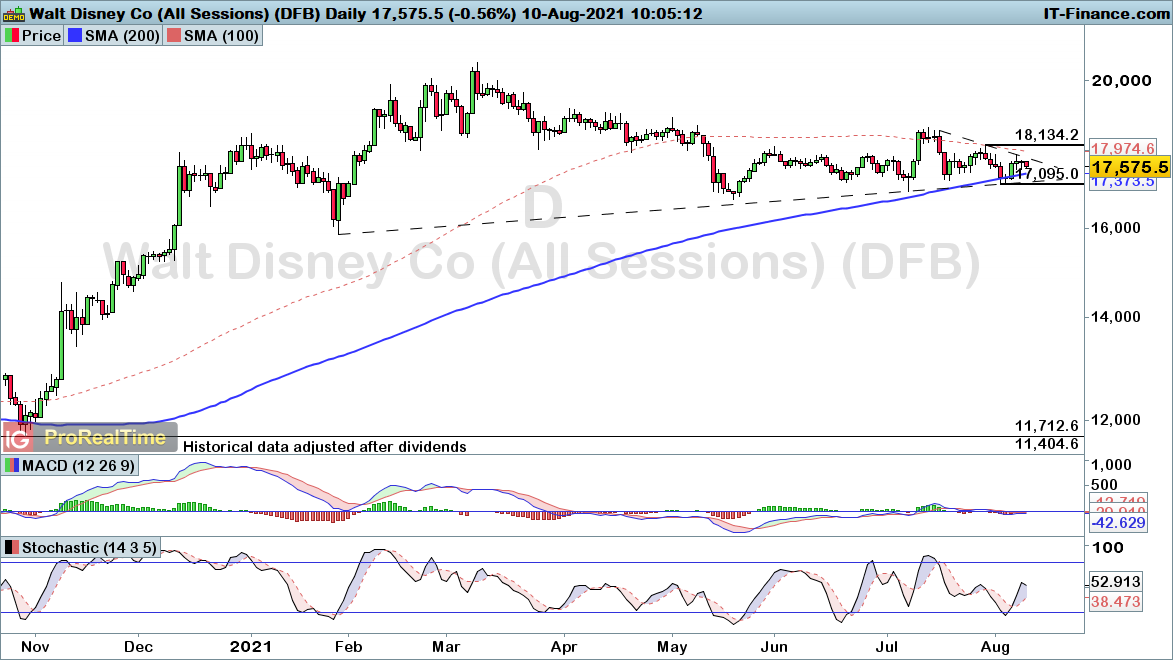Click the blue SMA (200) color swatch
The height and width of the screenshot is (660, 1173).
(x=73, y=36)
